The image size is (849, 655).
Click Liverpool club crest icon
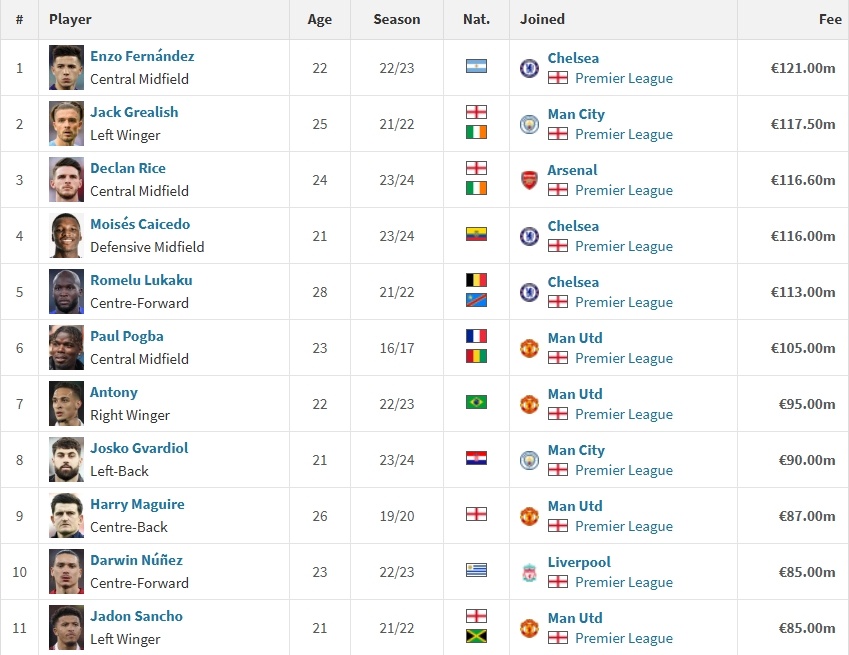pos(529,572)
